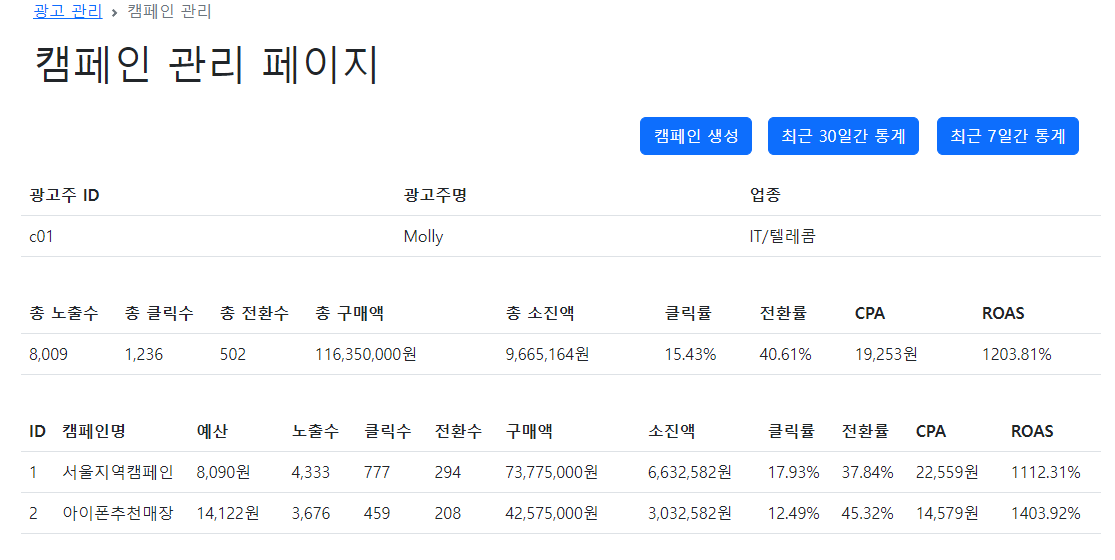Viewport: 1115px width, 560px height.
Task: Click the campaign ID column header
Action: [37, 431]
